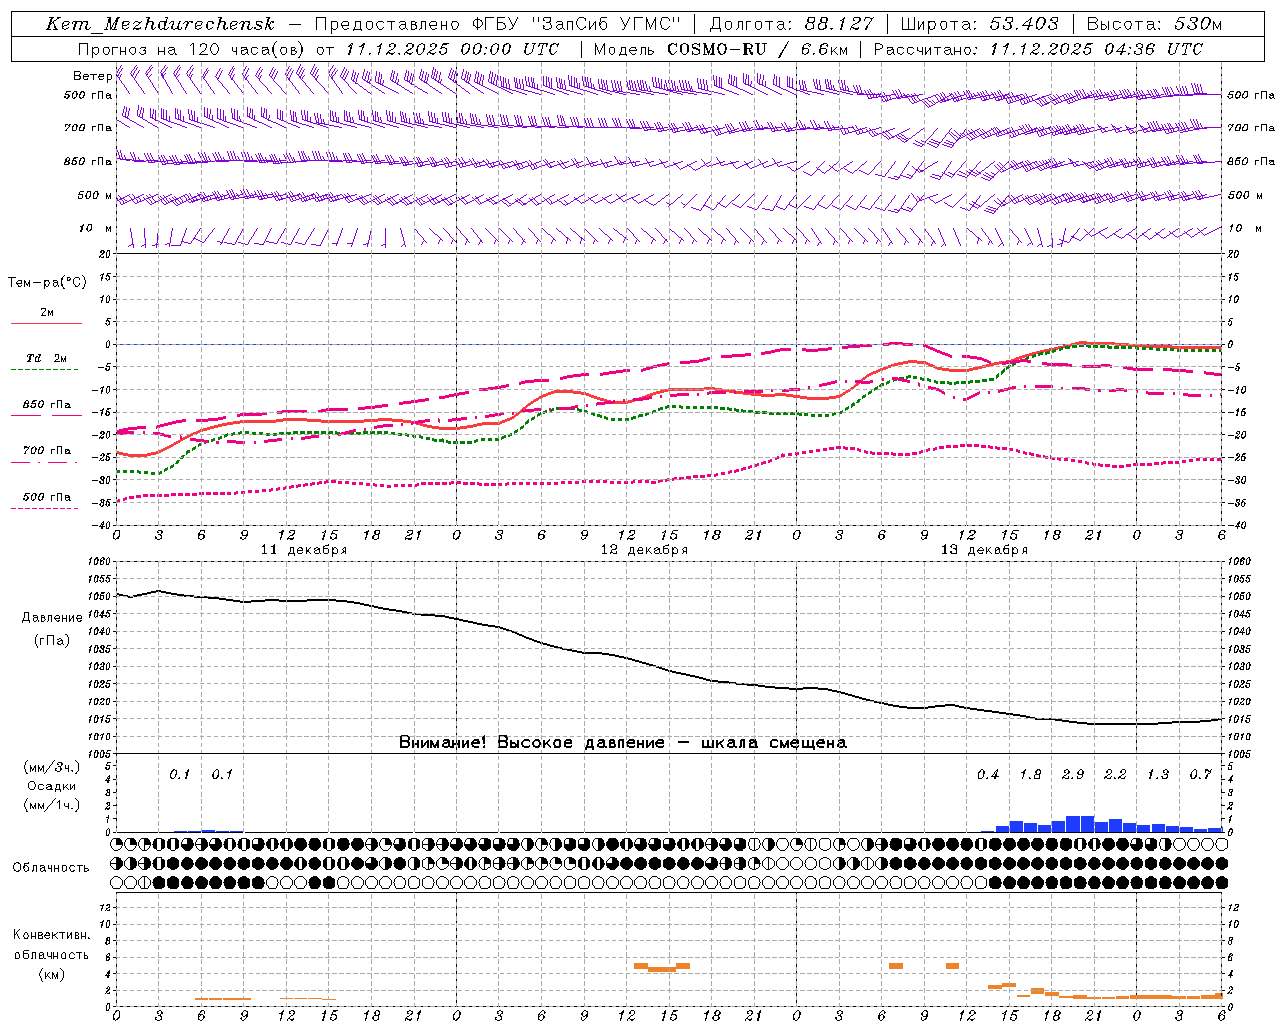The image size is (1280, 1024).
Task: Click the ФГБУ "ЗапСиб УГМС" provider text
Action: pyautogui.click(x=575, y=24)
